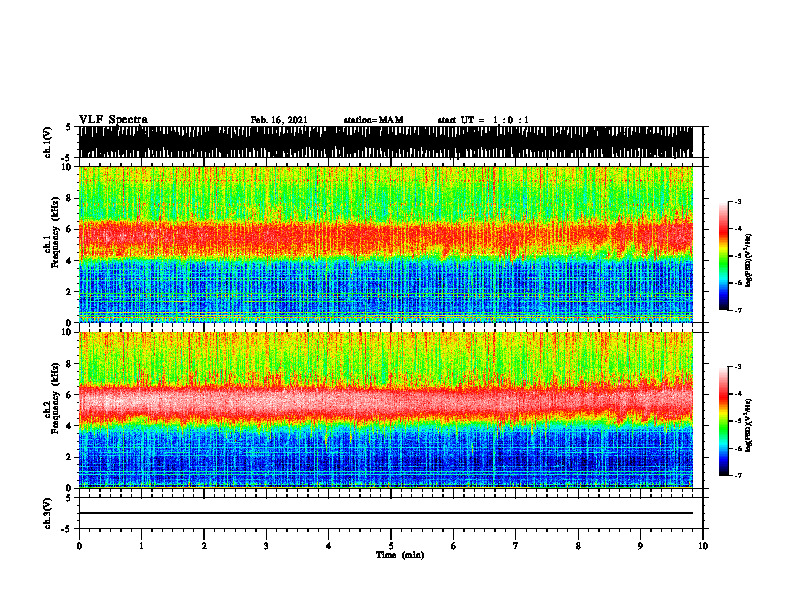792x612 pixels.
Task: Click the ch.2 spectrogram color scale bar
Action: [724, 421]
